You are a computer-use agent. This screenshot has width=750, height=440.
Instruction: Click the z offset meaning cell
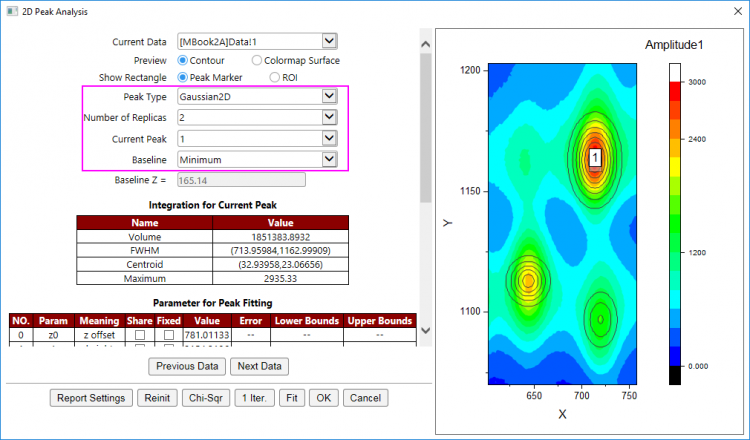(99, 335)
